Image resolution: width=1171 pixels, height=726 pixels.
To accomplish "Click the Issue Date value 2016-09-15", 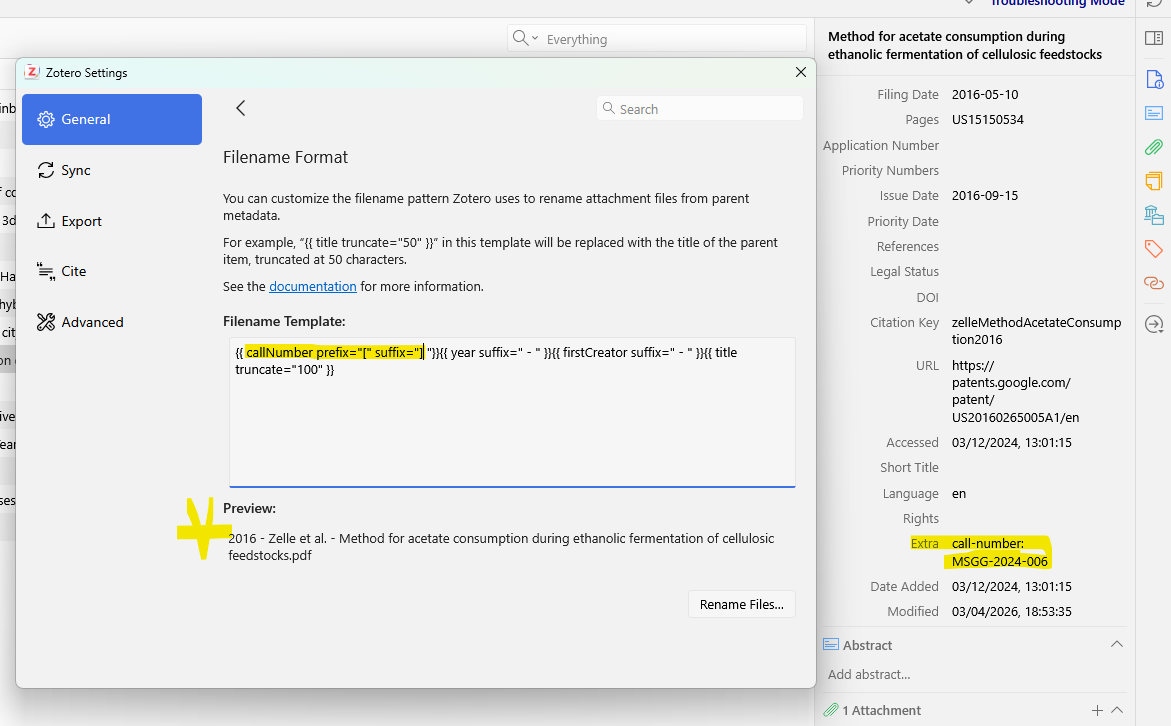I will point(984,196).
